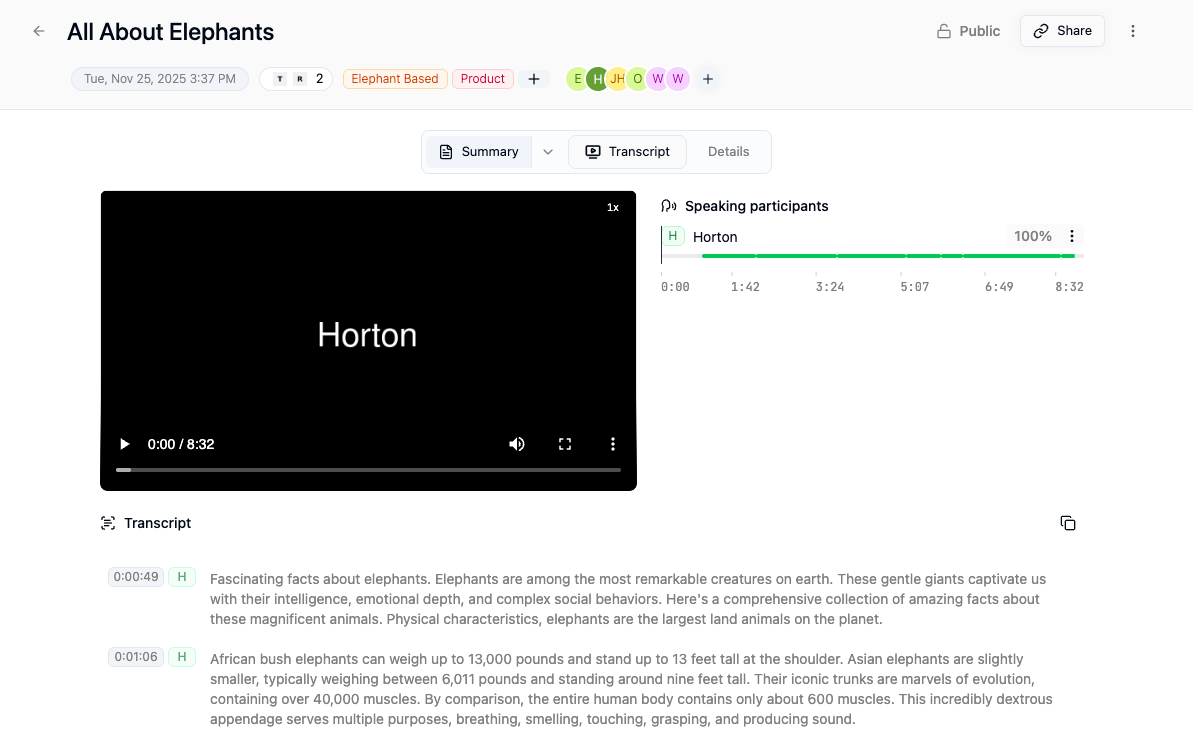The height and width of the screenshot is (738, 1193).
Task: Jump to transcript timestamp 0:00:49
Action: [x=136, y=577]
